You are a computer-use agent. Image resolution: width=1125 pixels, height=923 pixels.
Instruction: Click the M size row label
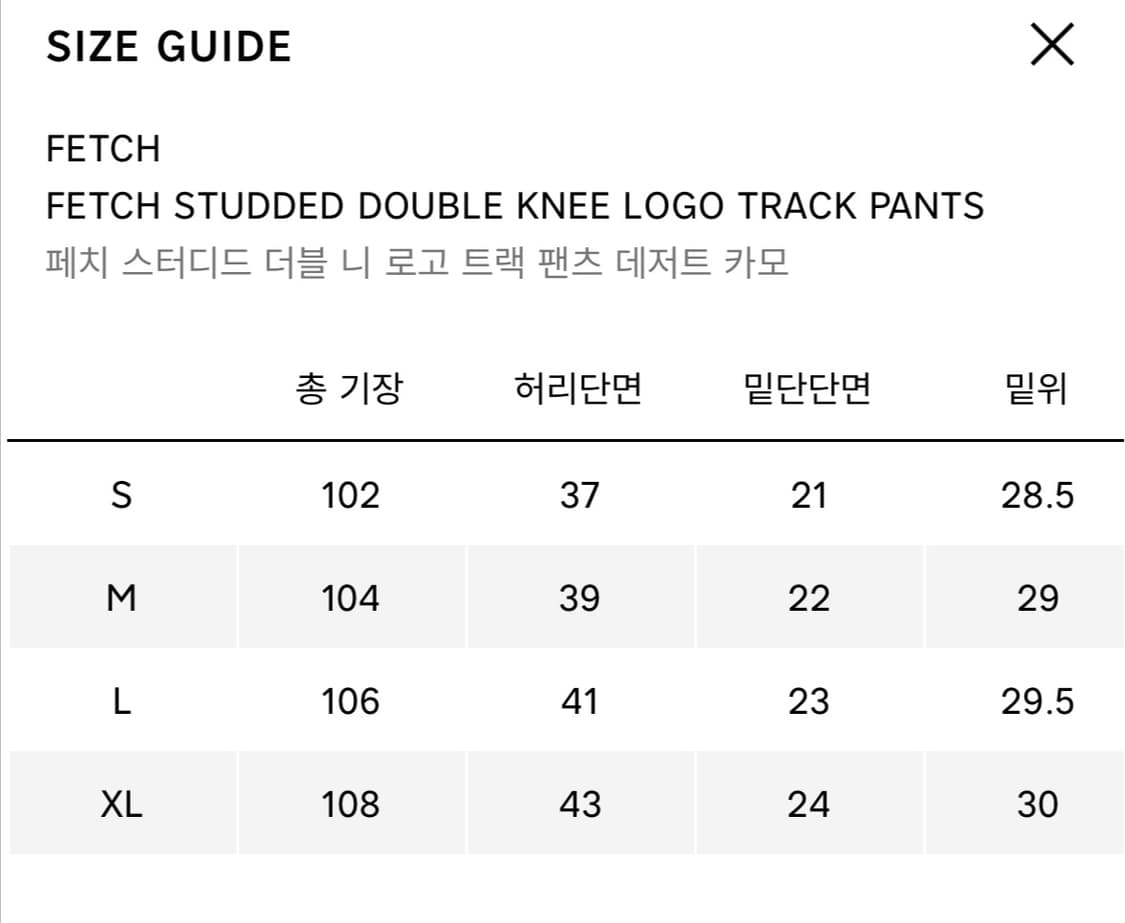(x=121, y=598)
